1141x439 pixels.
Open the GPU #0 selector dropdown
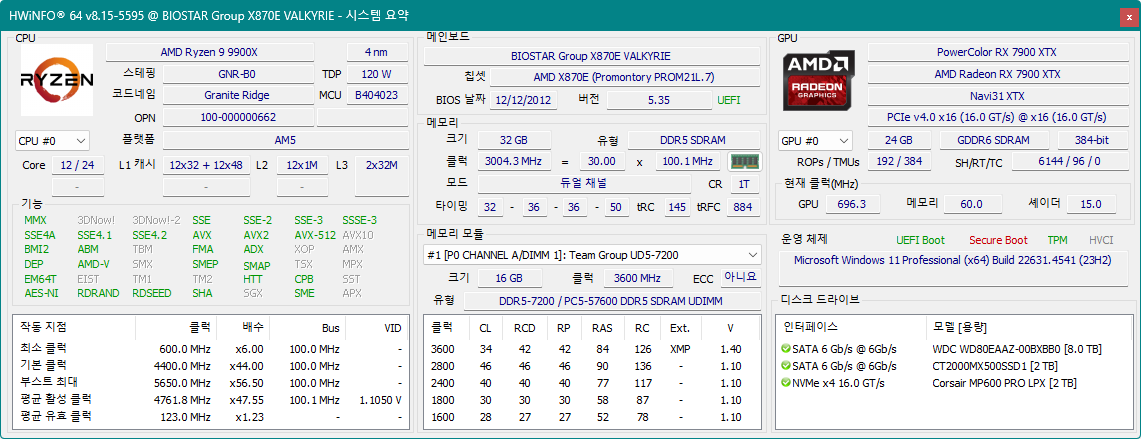(816, 141)
